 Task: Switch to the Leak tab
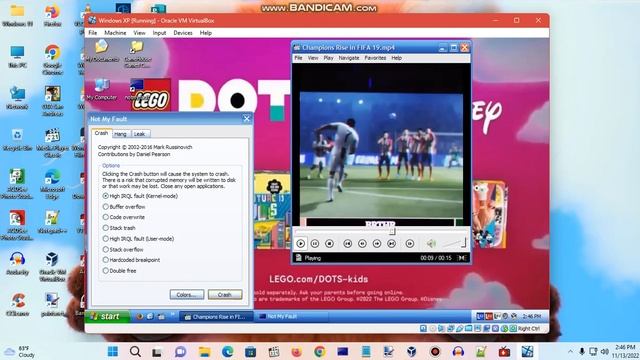pyautogui.click(x=140, y=134)
